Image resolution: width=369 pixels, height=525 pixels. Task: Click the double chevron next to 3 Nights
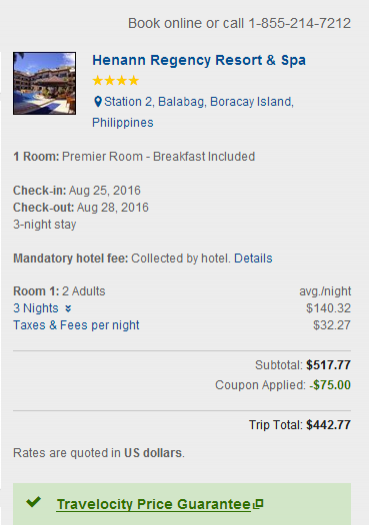pyautogui.click(x=68, y=308)
